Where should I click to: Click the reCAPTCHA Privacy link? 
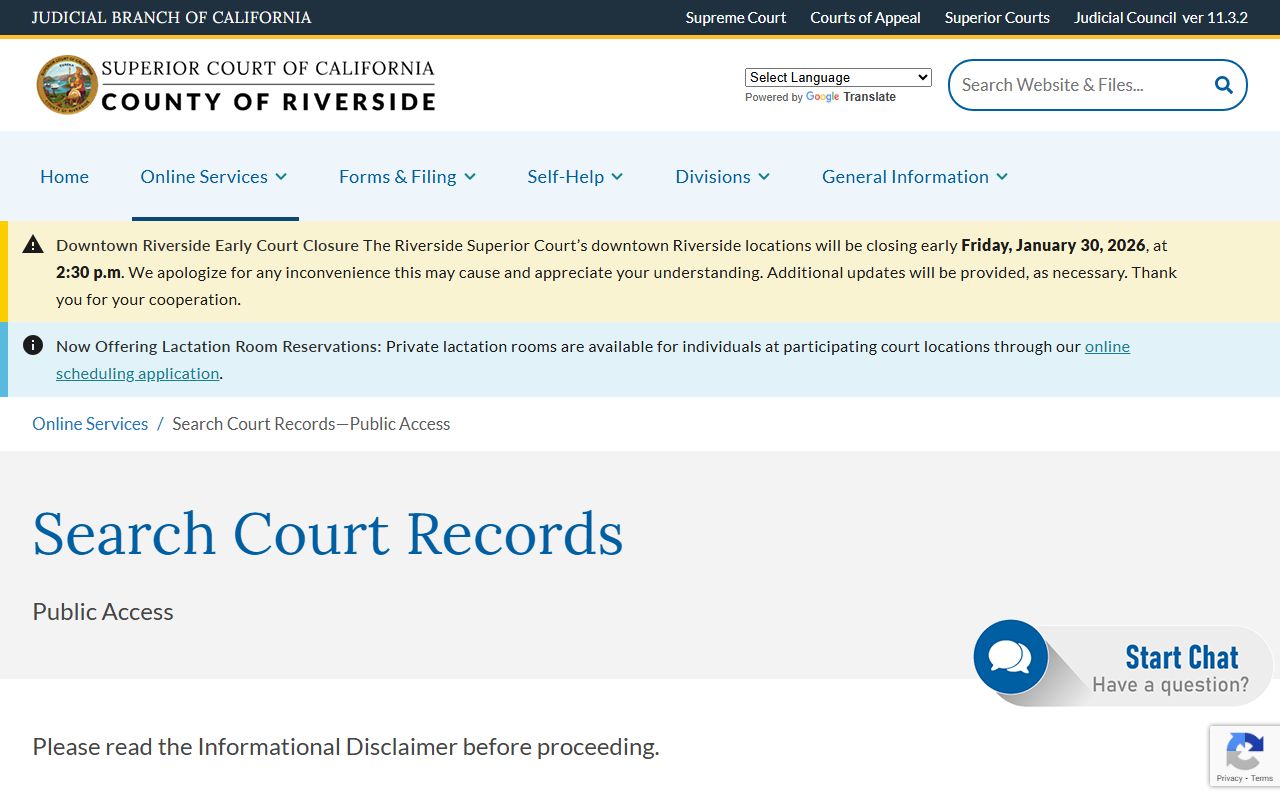(x=1229, y=778)
